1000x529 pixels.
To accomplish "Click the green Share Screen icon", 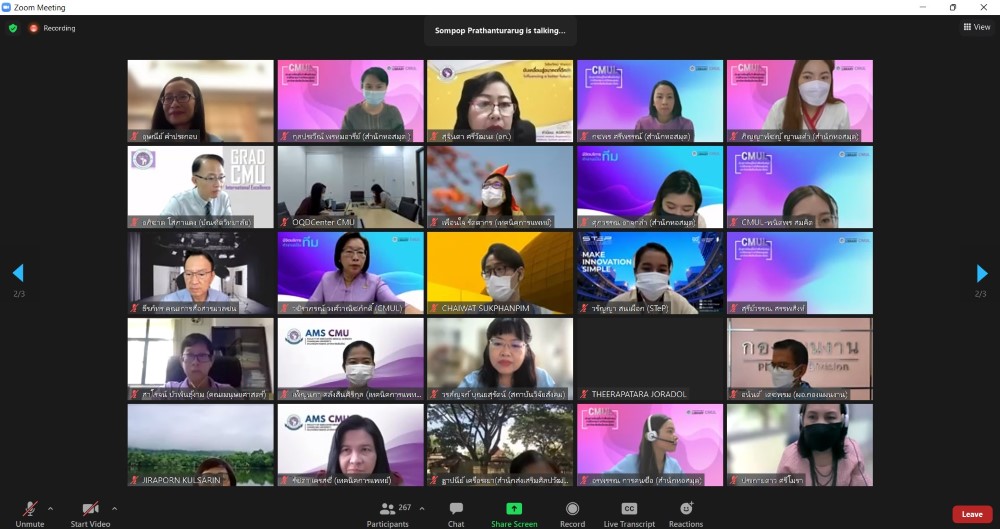I will pyautogui.click(x=514, y=510).
